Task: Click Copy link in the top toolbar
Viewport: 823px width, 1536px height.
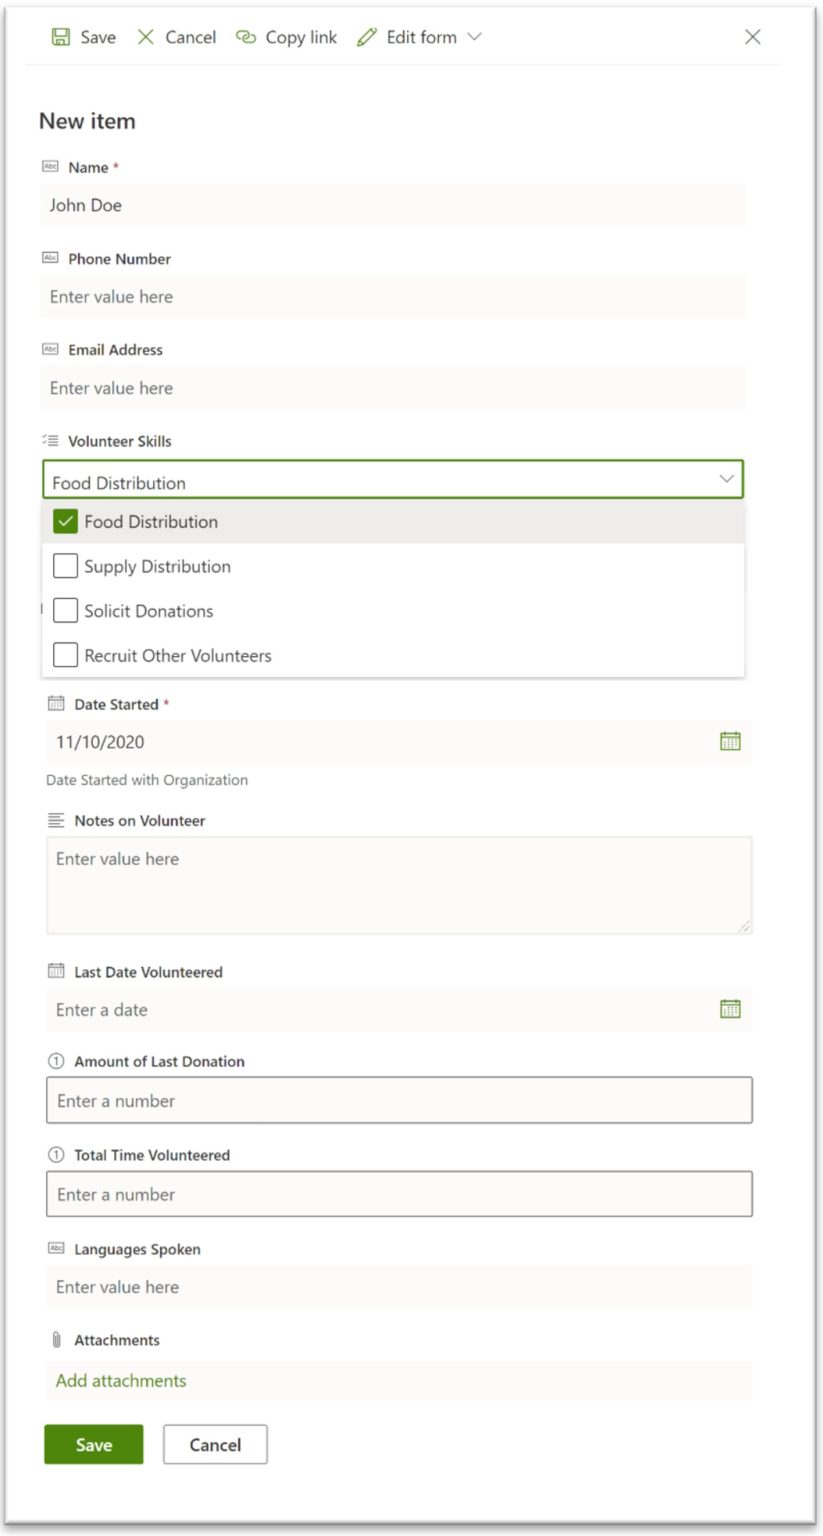Action: (287, 37)
